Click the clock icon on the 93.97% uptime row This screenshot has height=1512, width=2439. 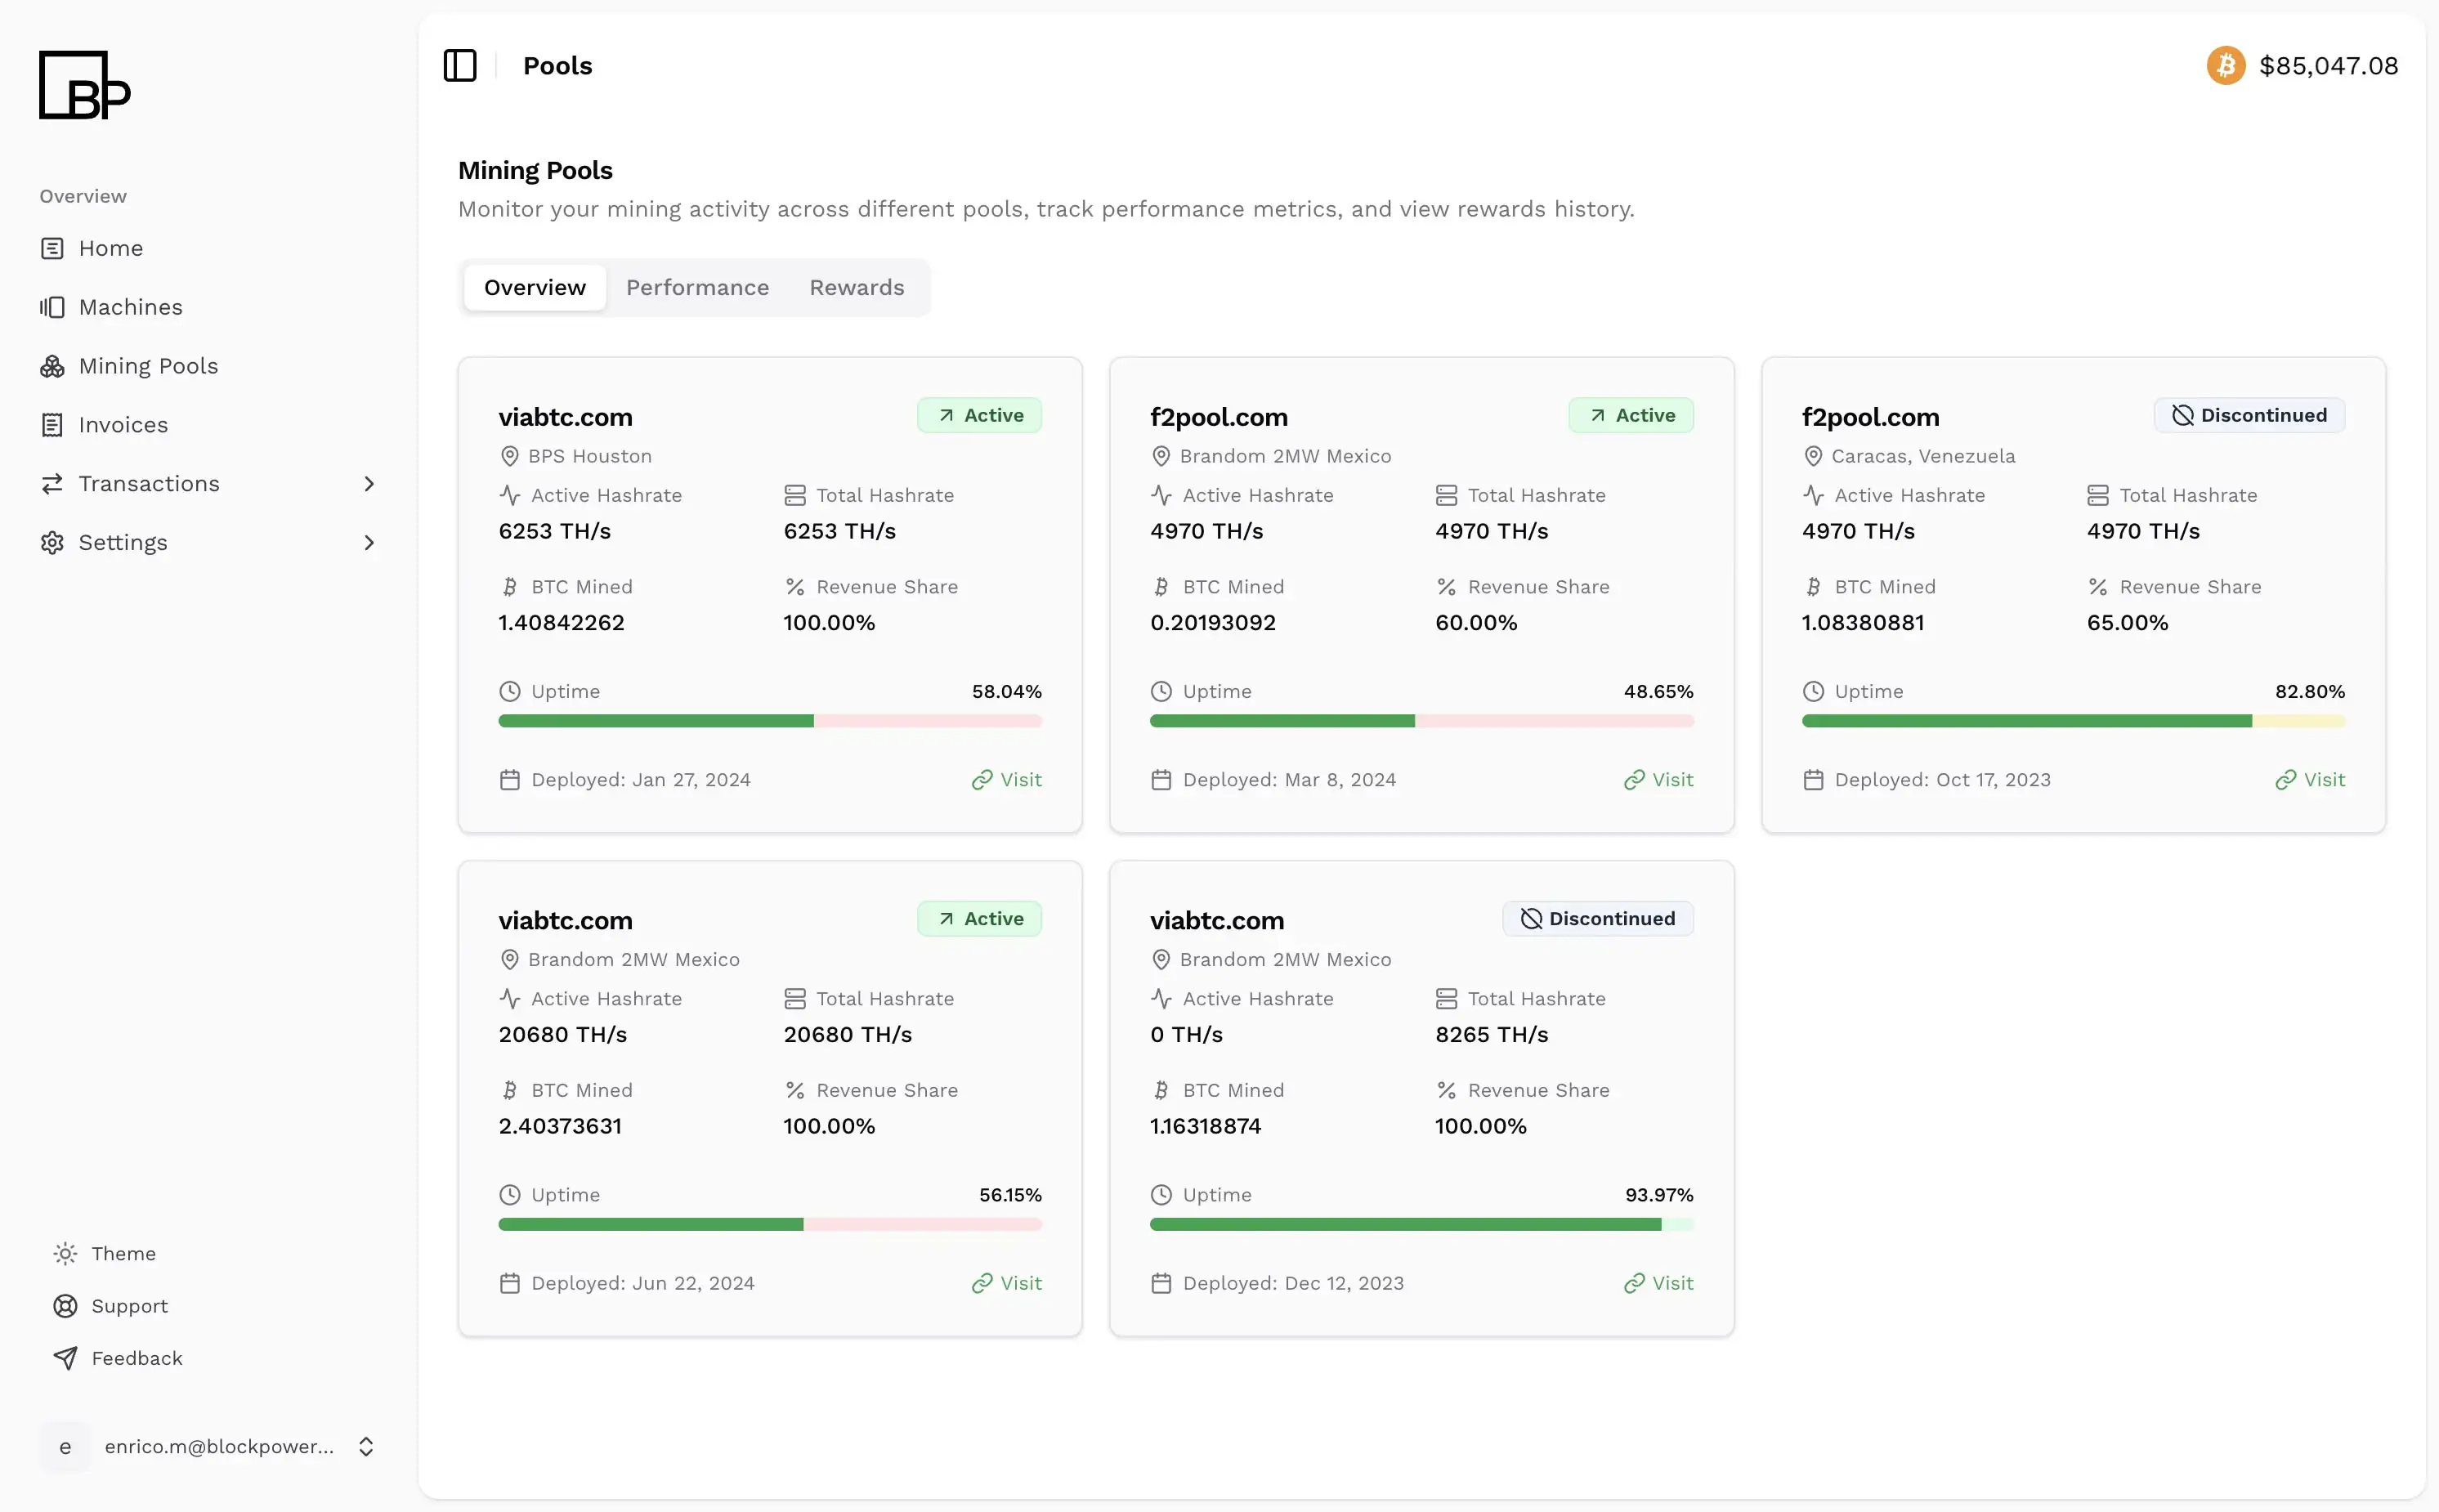(1161, 1195)
